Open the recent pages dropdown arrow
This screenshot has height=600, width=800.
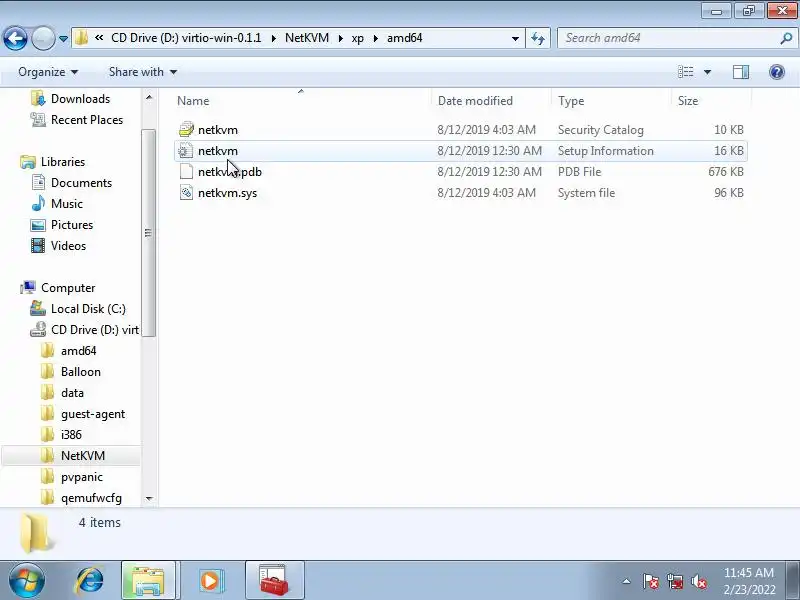(x=63, y=39)
